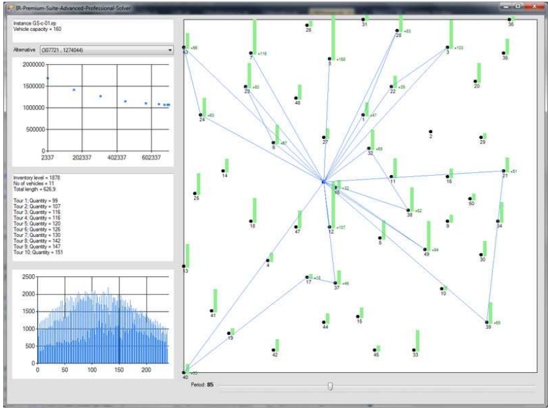
Task: Close the solver window
Action: [x=534, y=6]
